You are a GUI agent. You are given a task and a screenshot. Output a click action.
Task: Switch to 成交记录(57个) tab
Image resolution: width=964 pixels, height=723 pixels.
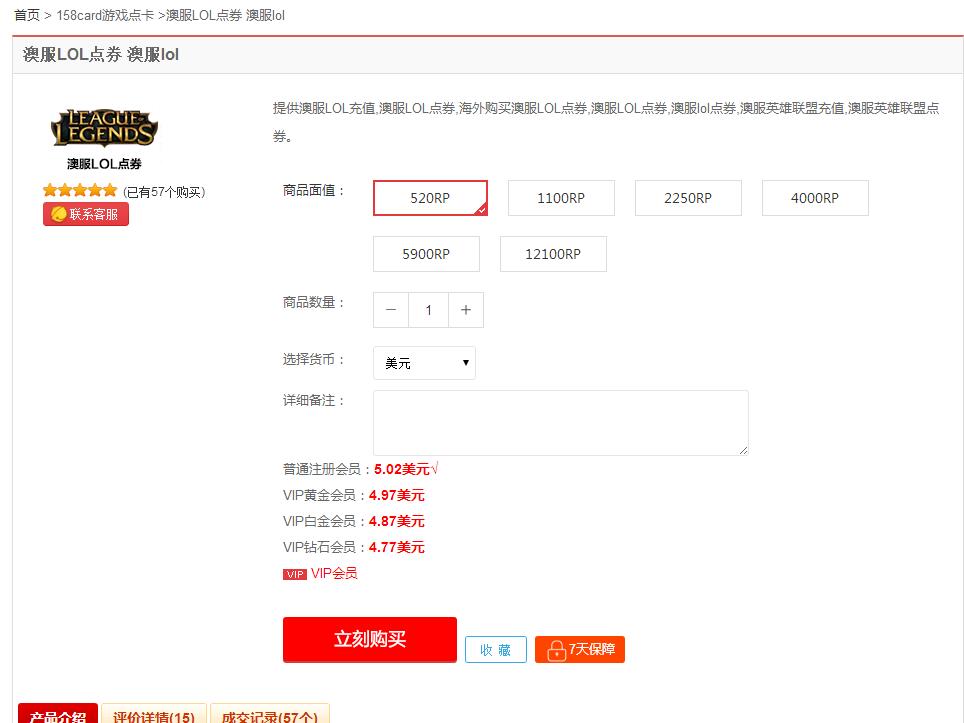[x=270, y=714]
